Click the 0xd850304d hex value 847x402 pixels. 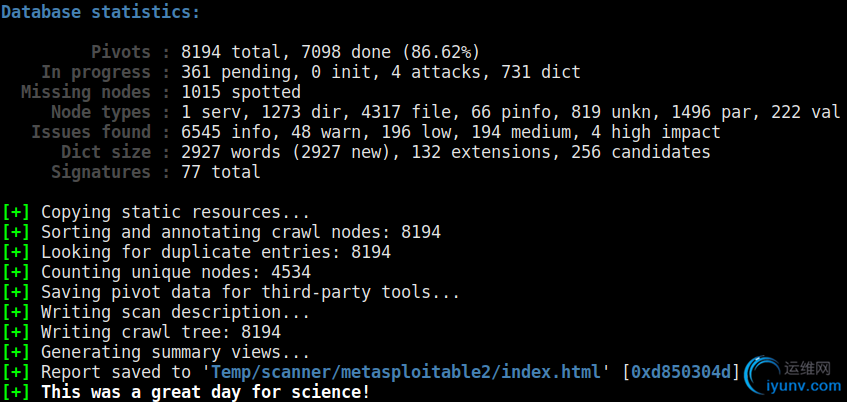680,372
